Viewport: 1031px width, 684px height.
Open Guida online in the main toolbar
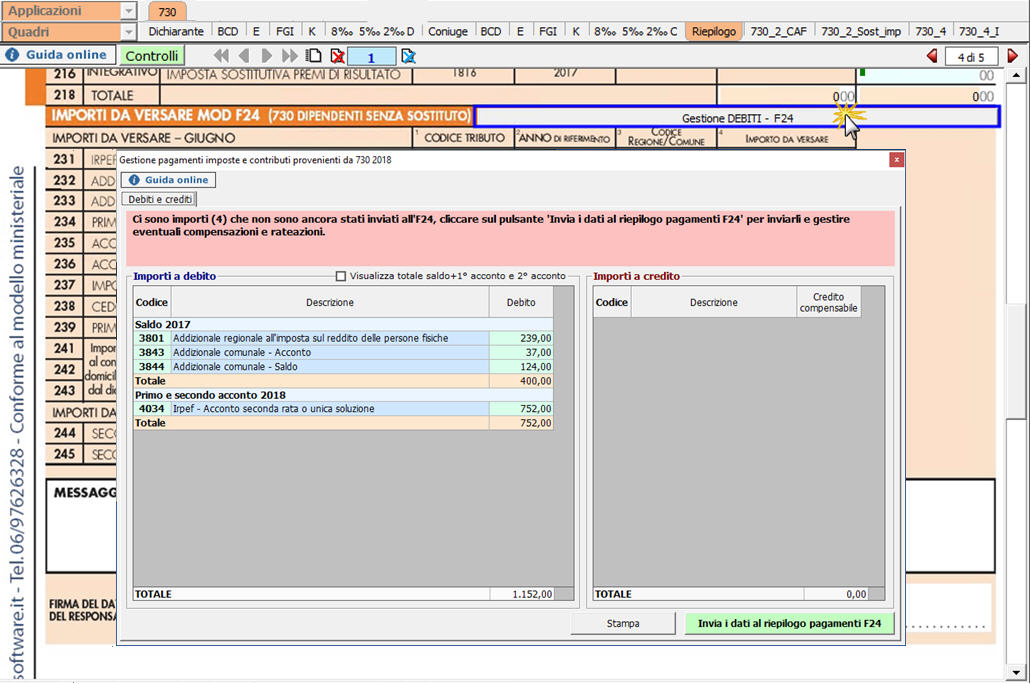coord(59,55)
